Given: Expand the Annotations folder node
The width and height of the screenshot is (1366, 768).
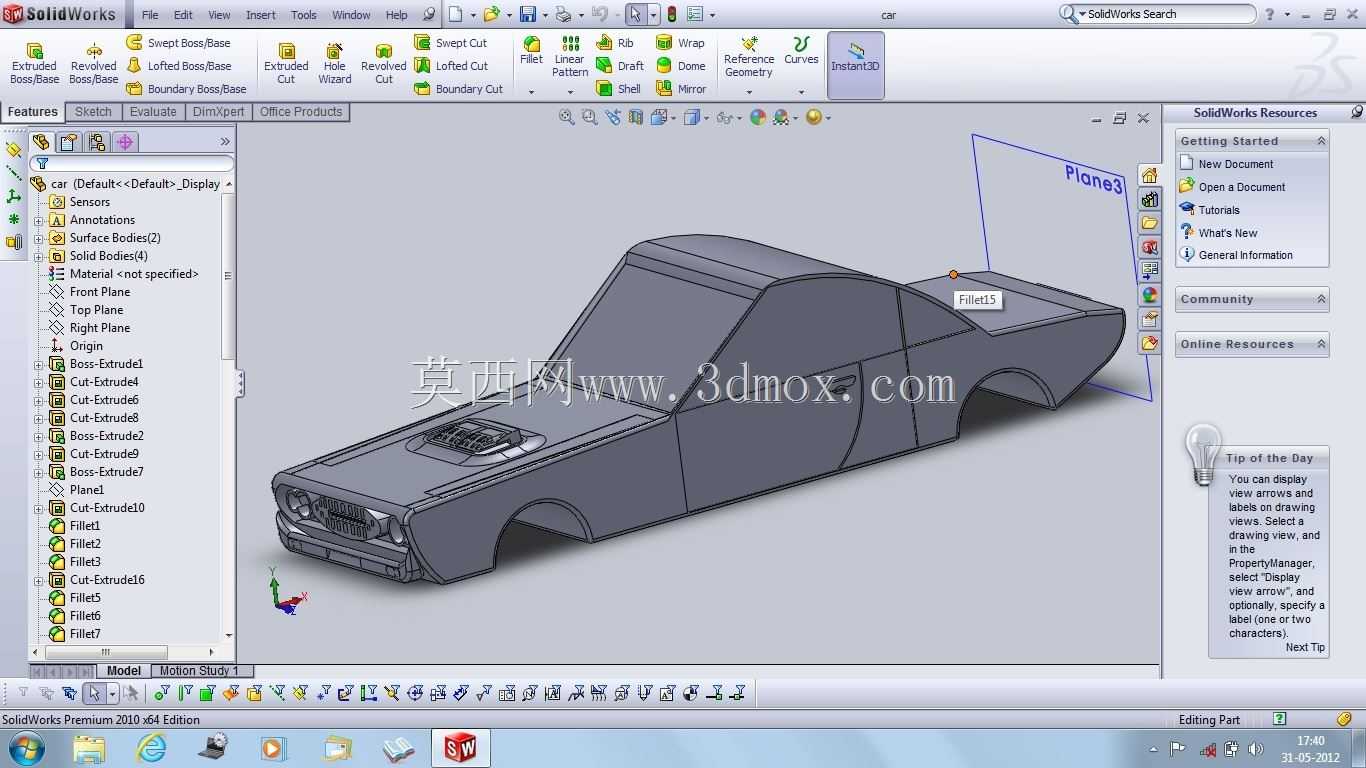Looking at the screenshot, I should pos(39,220).
